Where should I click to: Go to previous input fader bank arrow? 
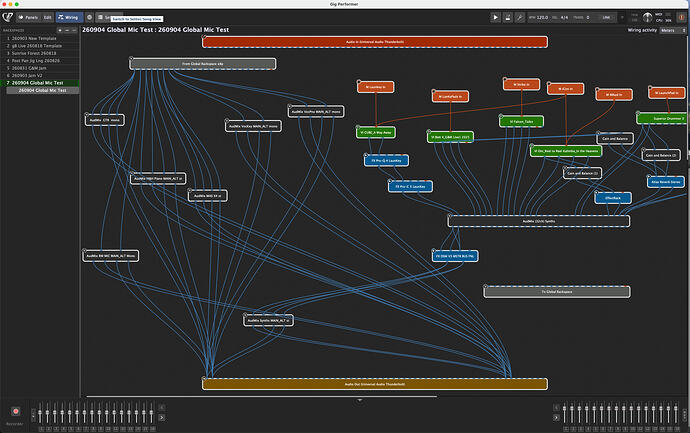coord(161,407)
